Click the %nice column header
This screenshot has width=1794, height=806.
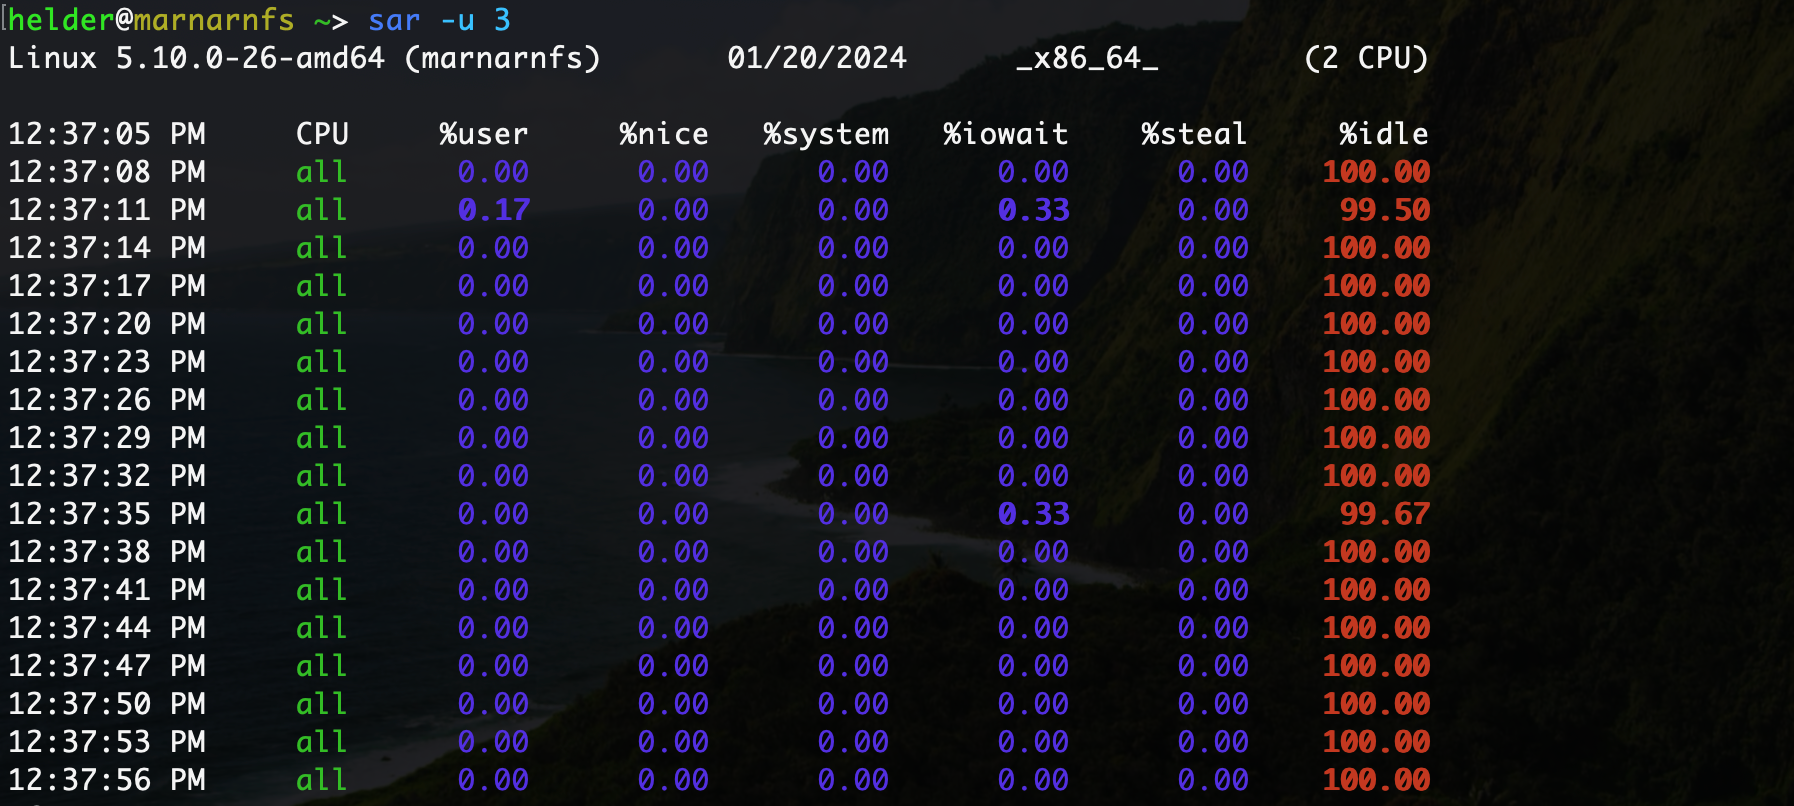click(664, 134)
